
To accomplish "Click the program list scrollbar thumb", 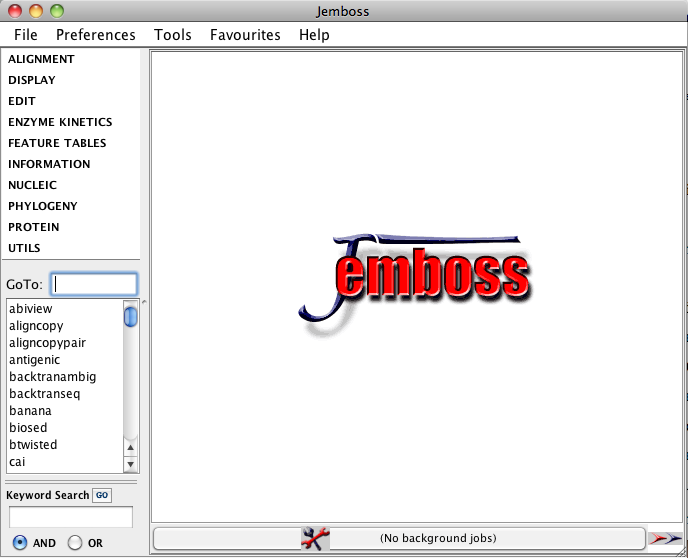I will (x=130, y=317).
